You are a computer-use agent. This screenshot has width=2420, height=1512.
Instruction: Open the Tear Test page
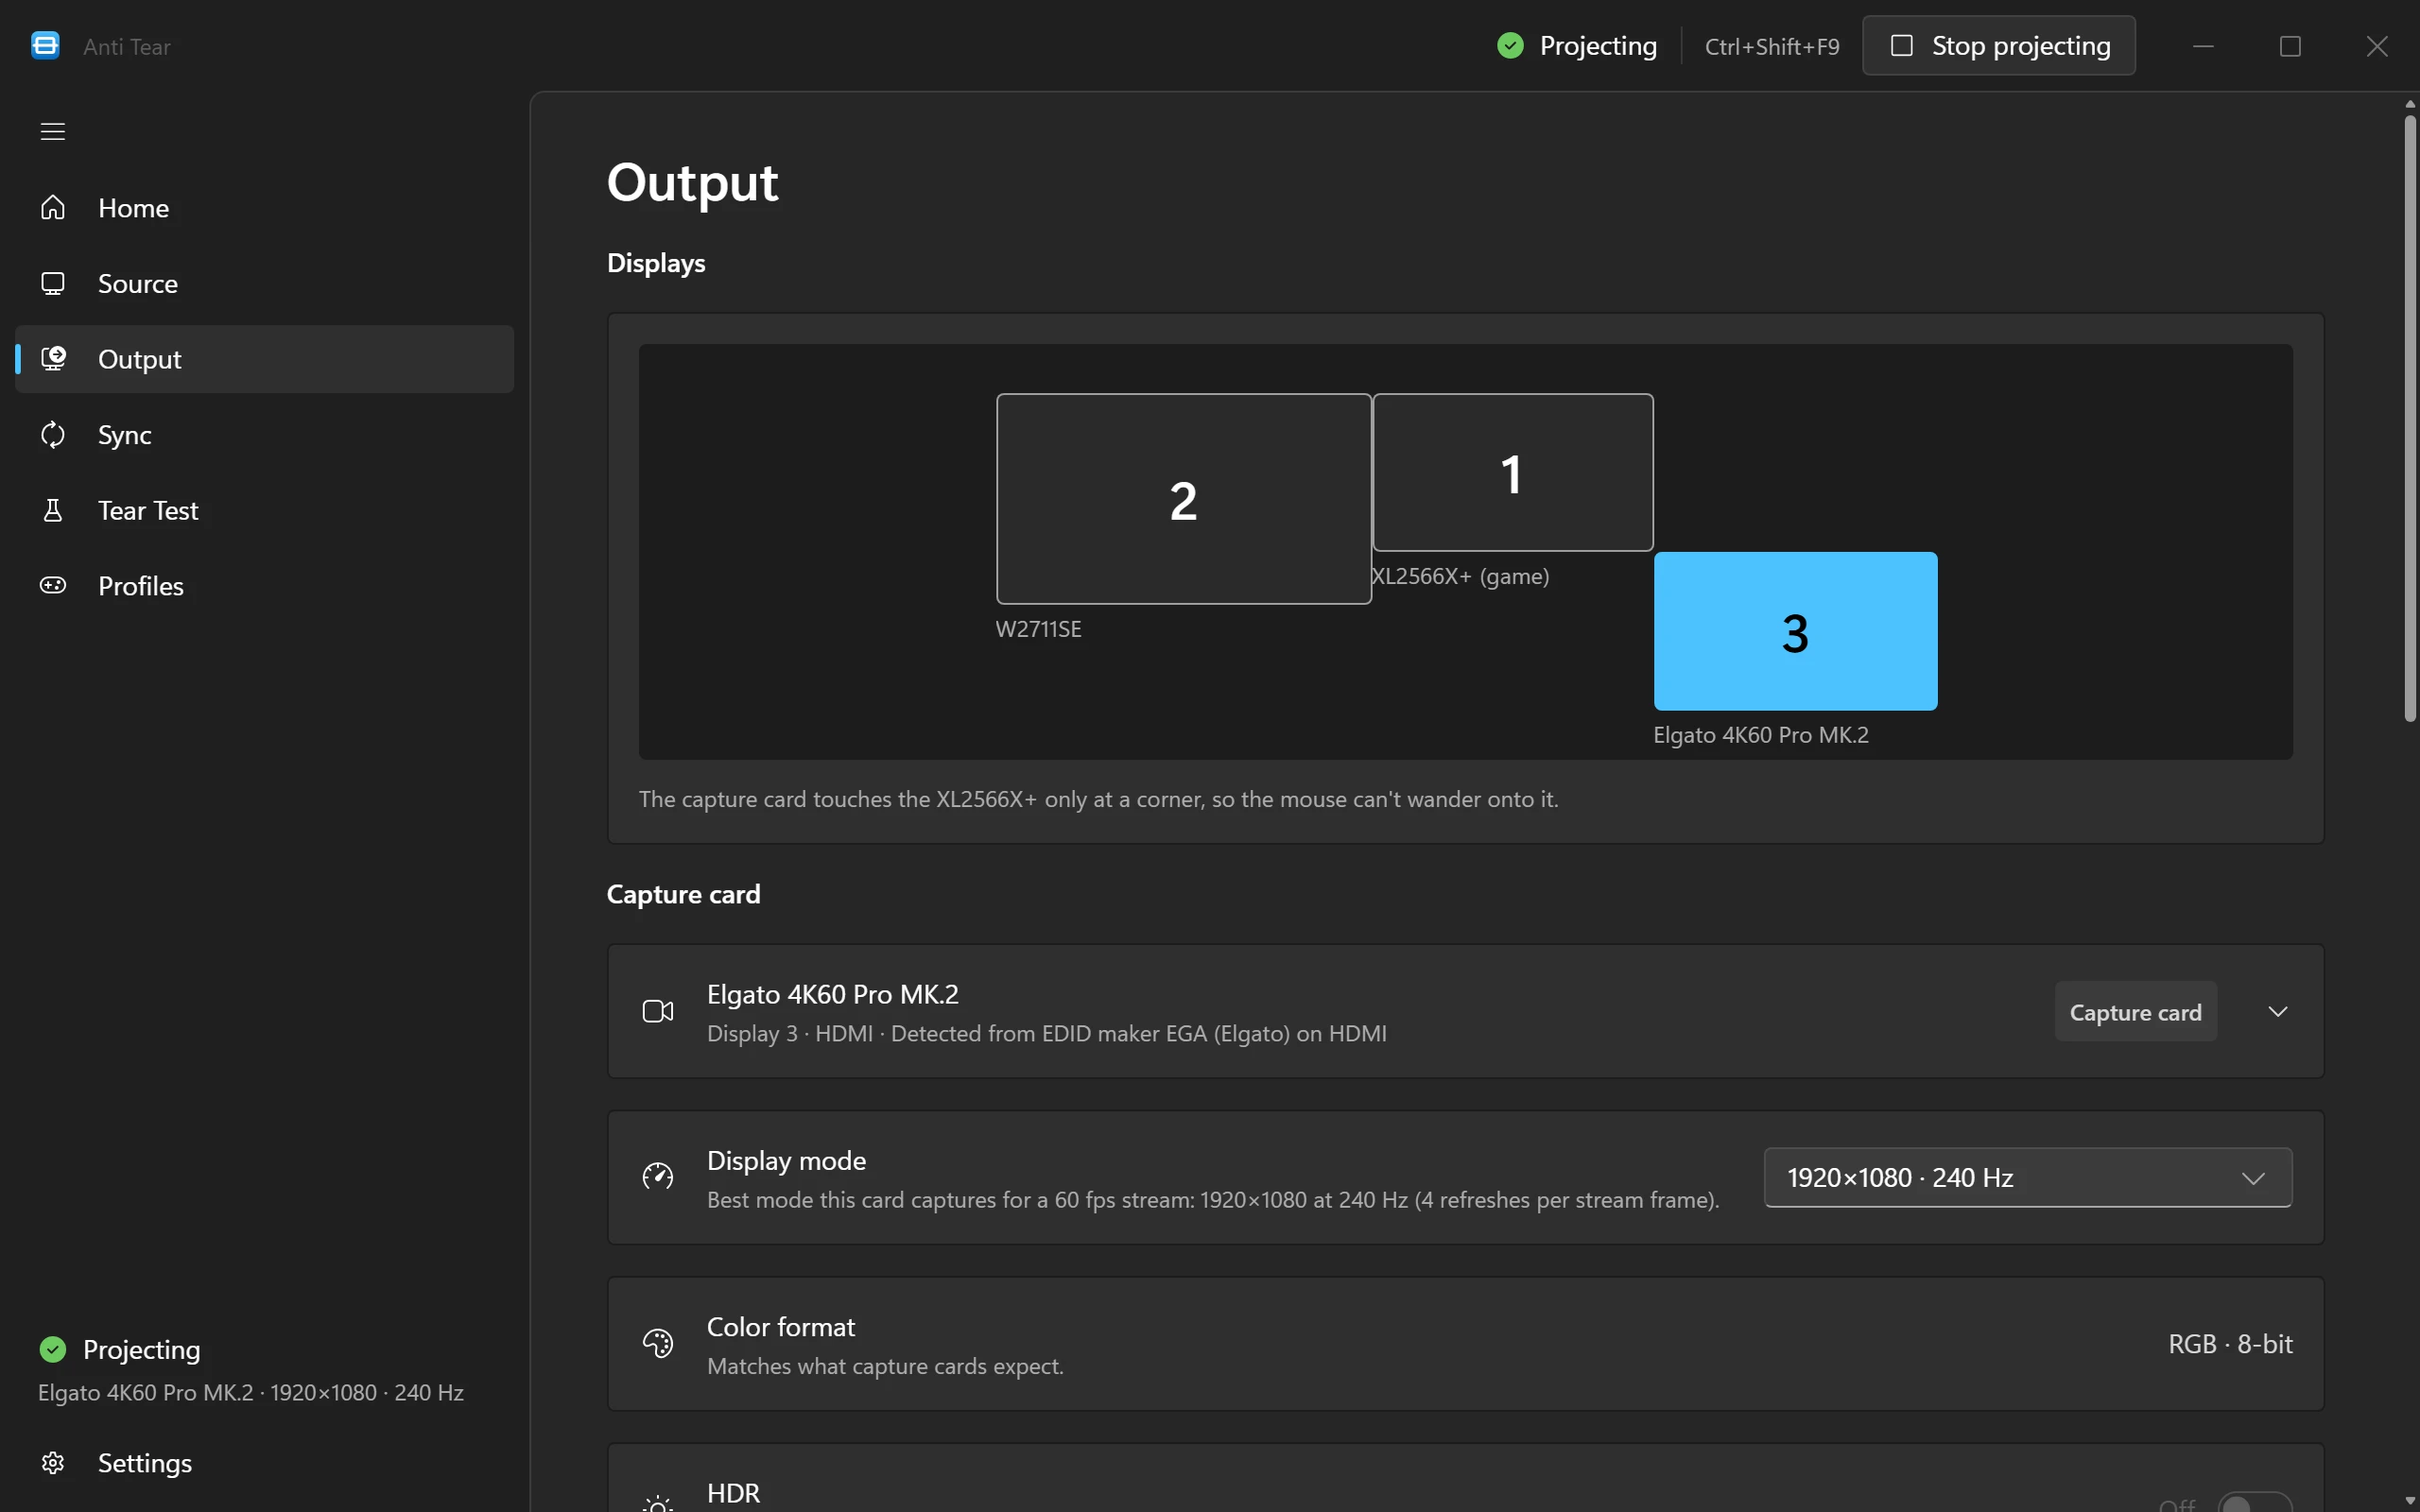pos(265,510)
